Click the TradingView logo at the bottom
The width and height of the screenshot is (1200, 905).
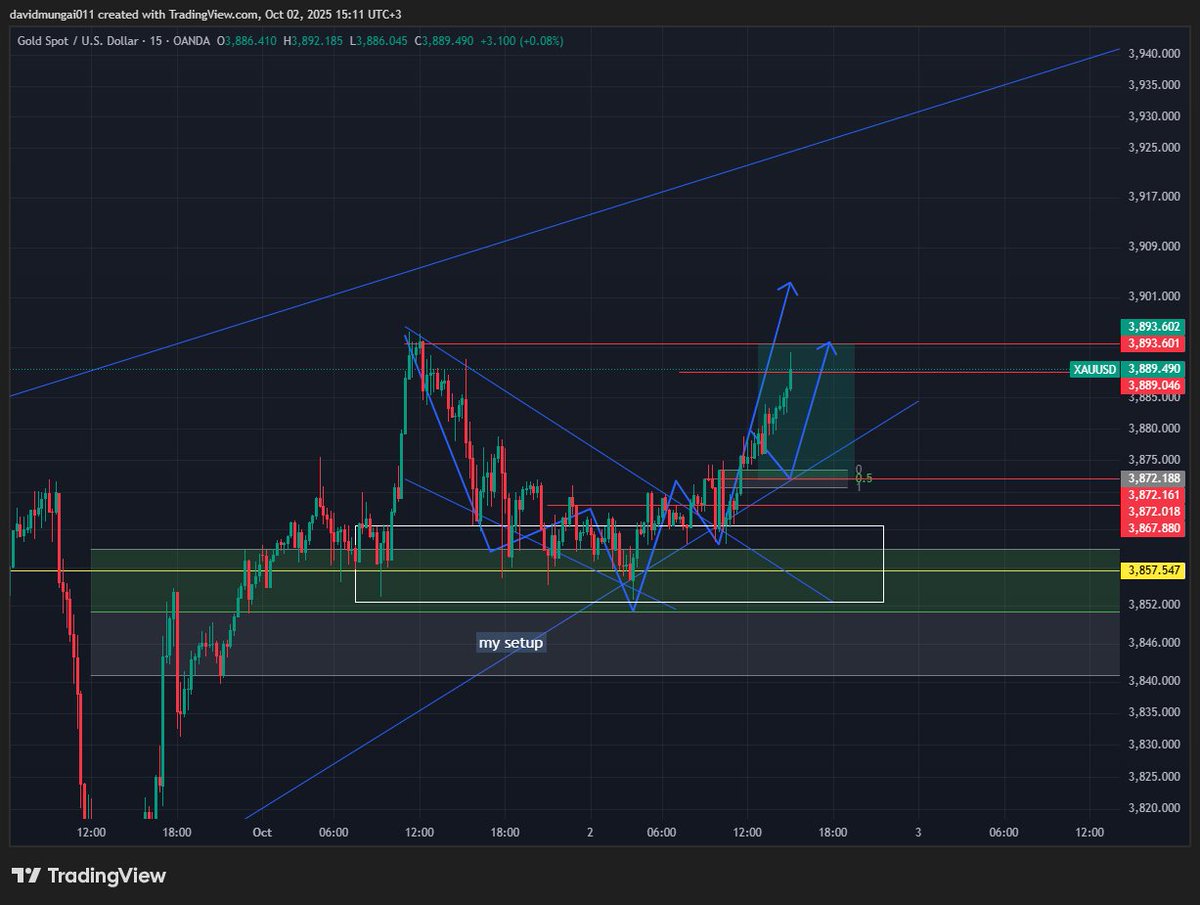pyautogui.click(x=89, y=876)
